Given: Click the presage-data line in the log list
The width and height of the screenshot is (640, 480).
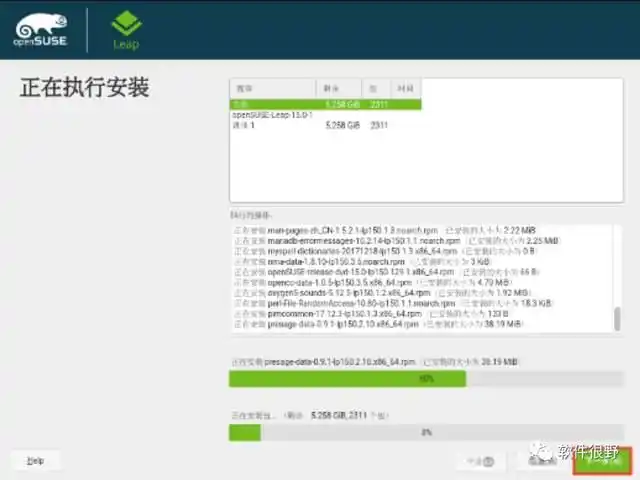Looking at the screenshot, I should click(x=379, y=324).
